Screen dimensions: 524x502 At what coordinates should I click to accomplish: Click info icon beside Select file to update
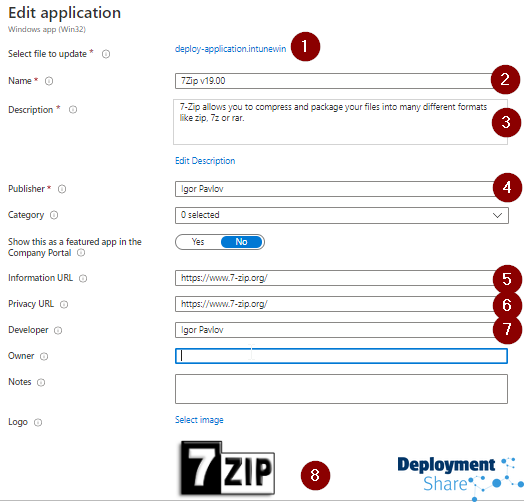(x=106, y=54)
